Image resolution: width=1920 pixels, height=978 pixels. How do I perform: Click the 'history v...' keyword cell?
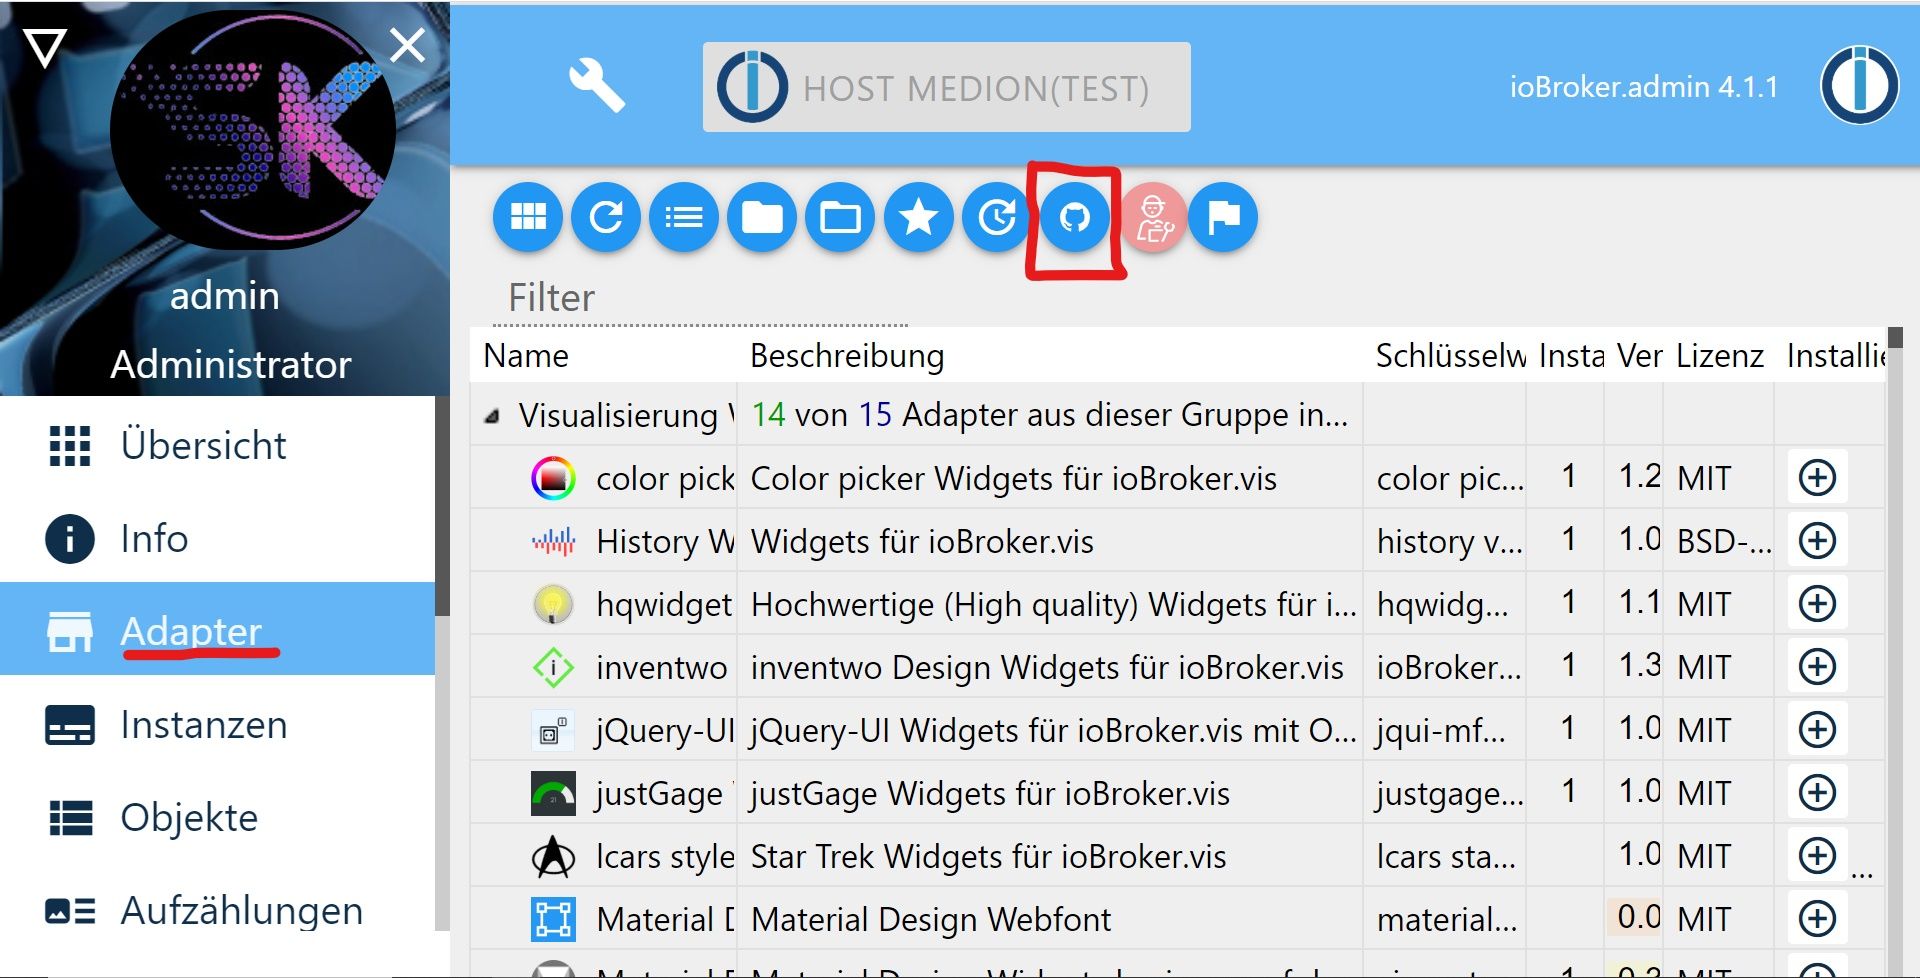pyautogui.click(x=1449, y=541)
